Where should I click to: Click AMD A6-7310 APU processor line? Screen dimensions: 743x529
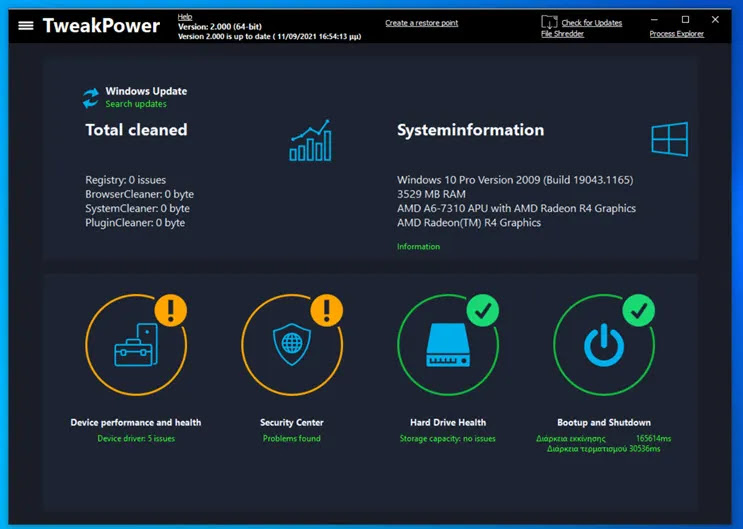tap(516, 209)
